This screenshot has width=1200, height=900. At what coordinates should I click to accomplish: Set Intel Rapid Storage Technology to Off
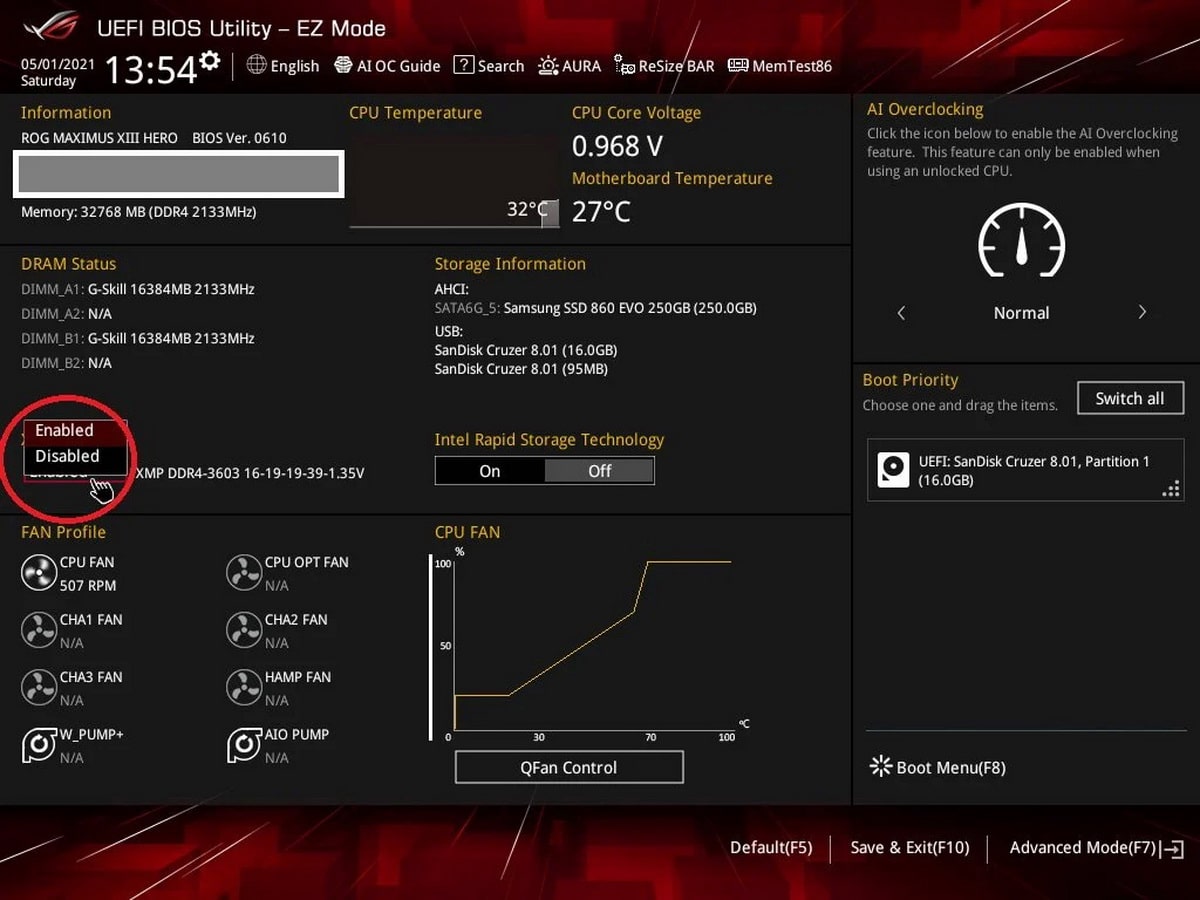pyautogui.click(x=599, y=471)
